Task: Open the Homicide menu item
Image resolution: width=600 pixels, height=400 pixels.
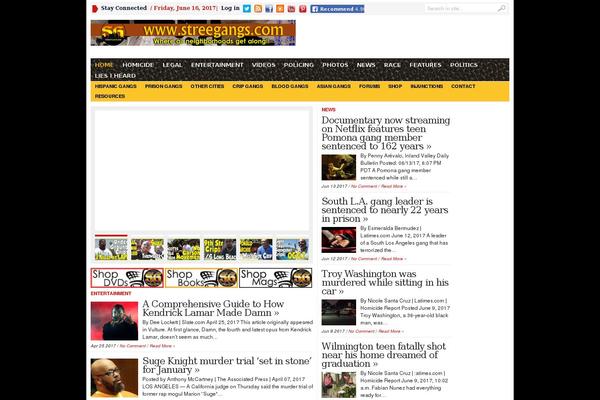Action: tap(138, 64)
